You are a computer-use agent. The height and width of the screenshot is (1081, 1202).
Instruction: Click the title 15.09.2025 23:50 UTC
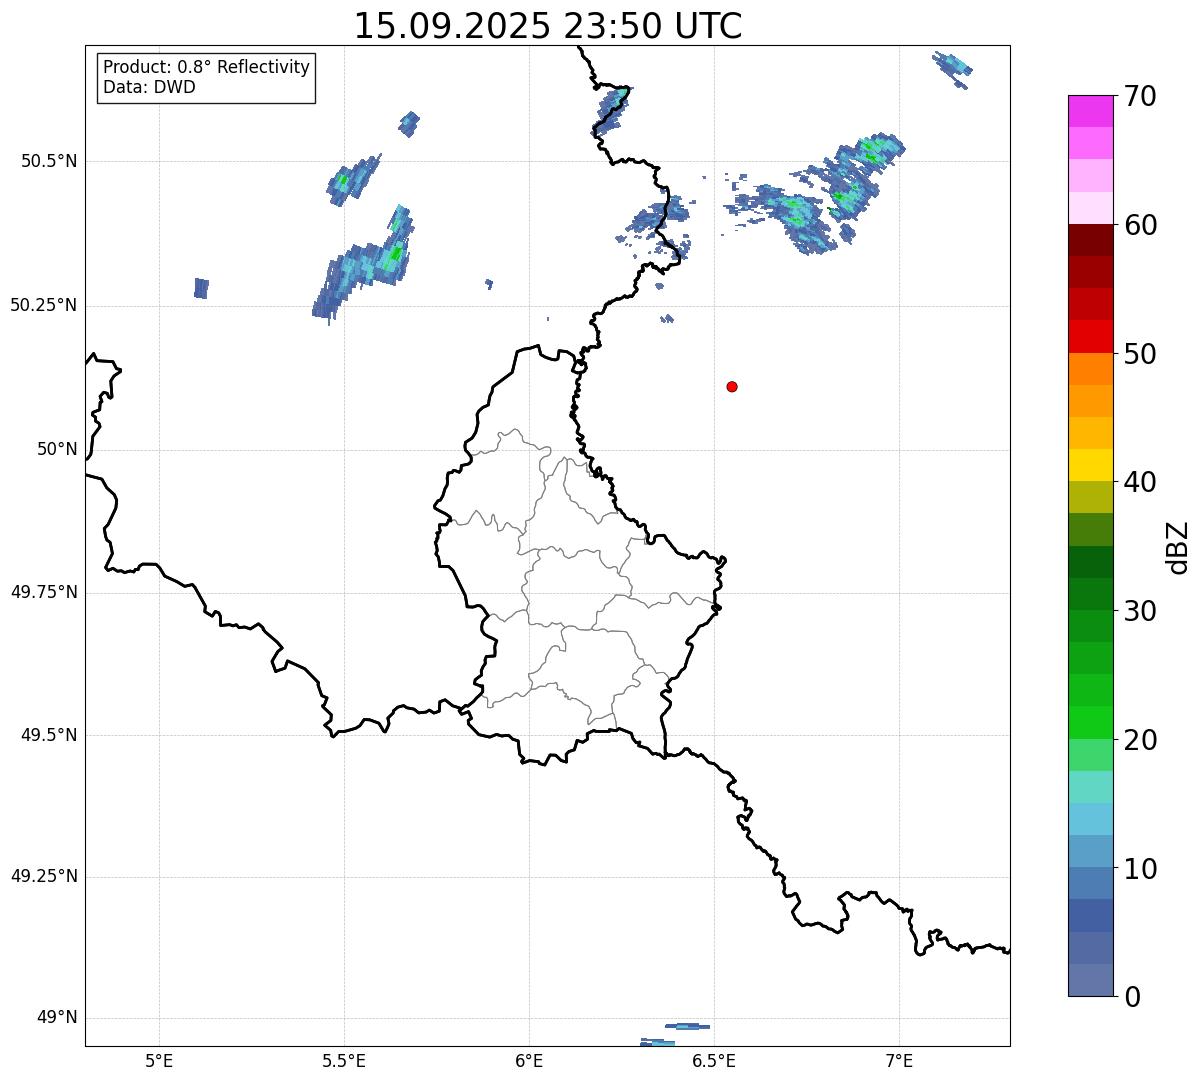[x=548, y=25]
